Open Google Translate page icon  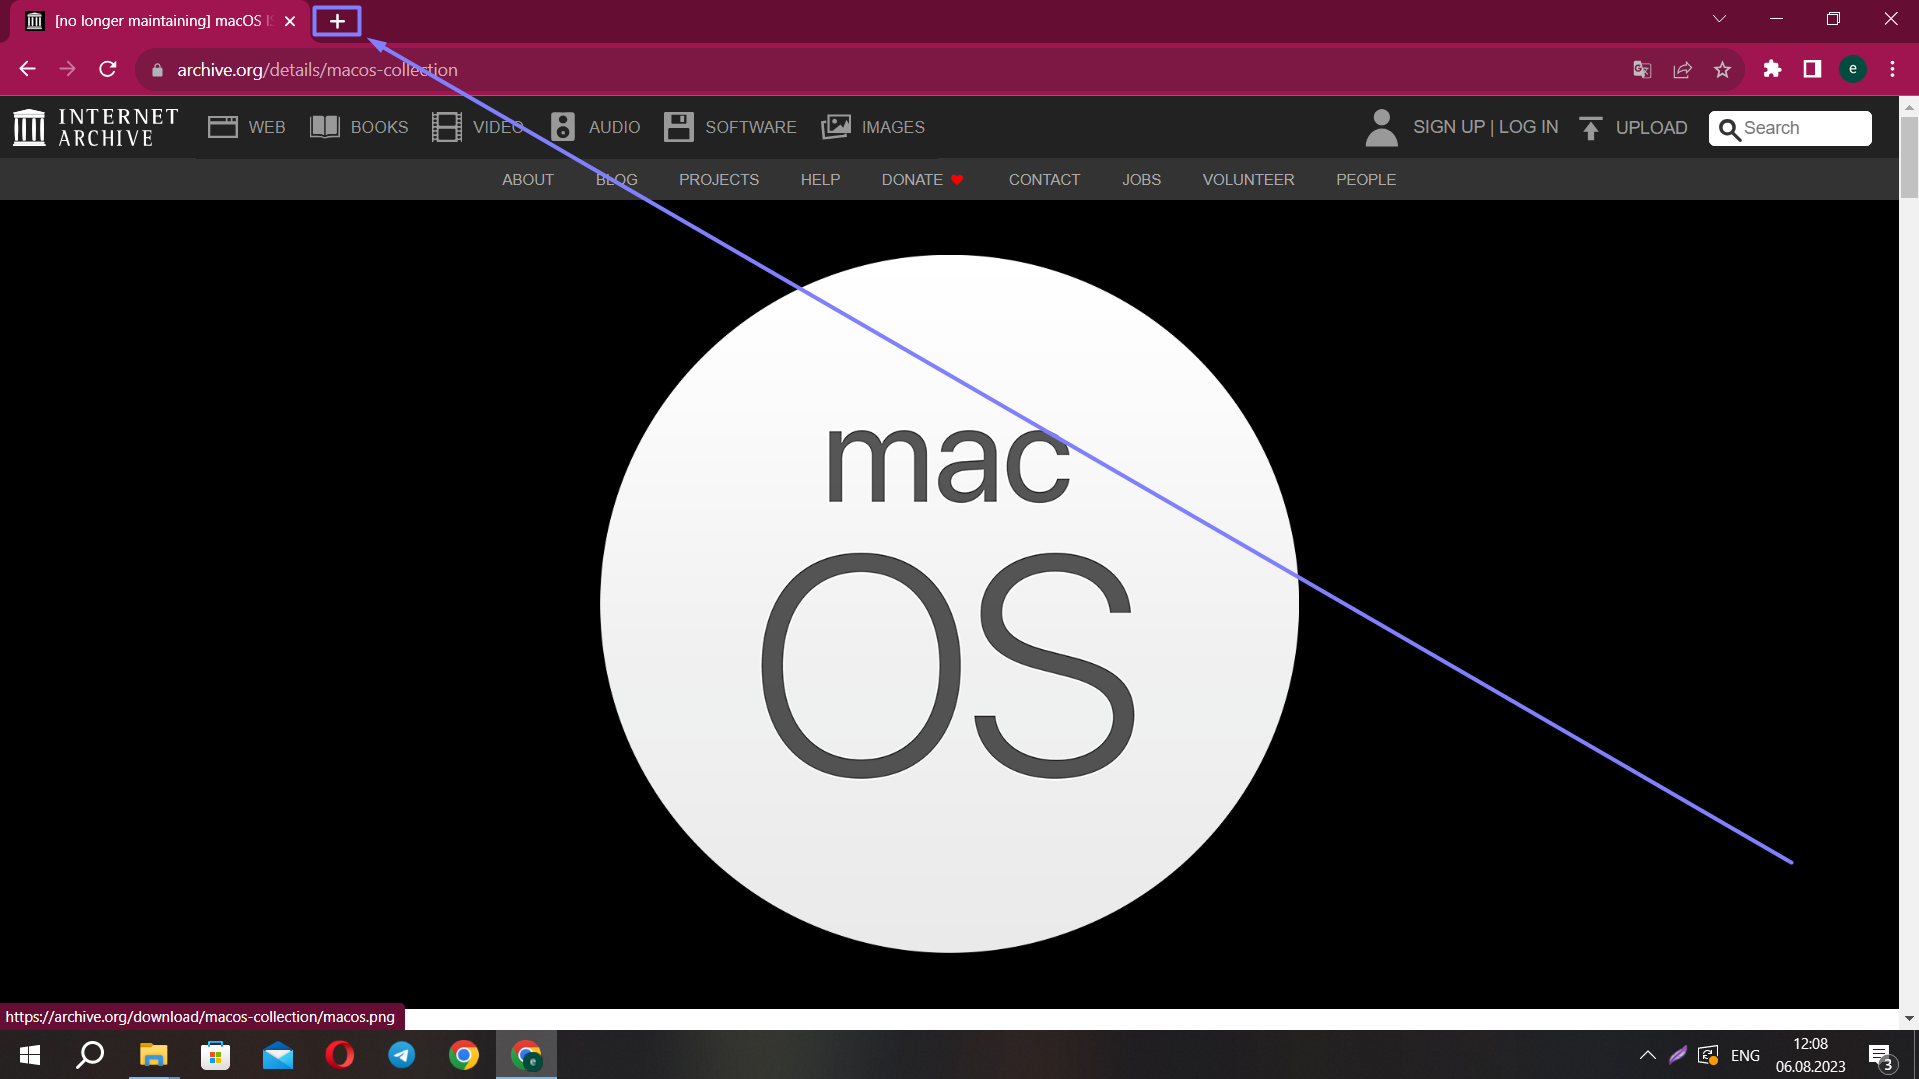1642,70
